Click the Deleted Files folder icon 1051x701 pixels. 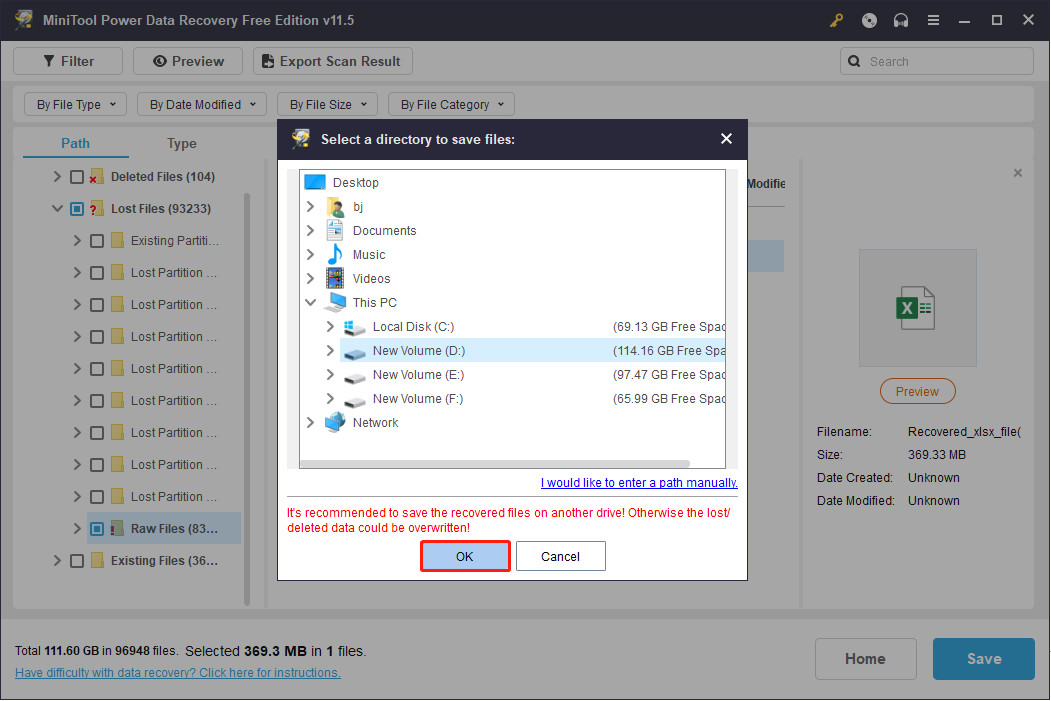pos(97,176)
